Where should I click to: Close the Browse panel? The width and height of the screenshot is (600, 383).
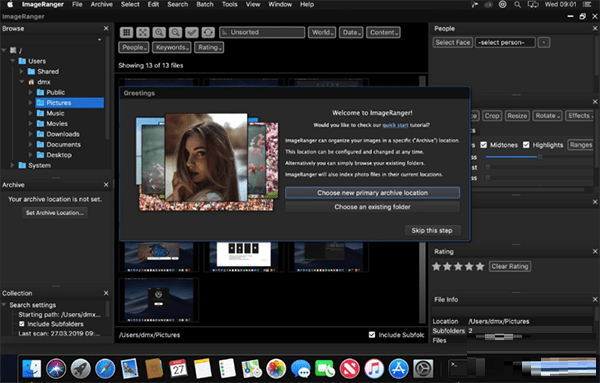[x=106, y=28]
